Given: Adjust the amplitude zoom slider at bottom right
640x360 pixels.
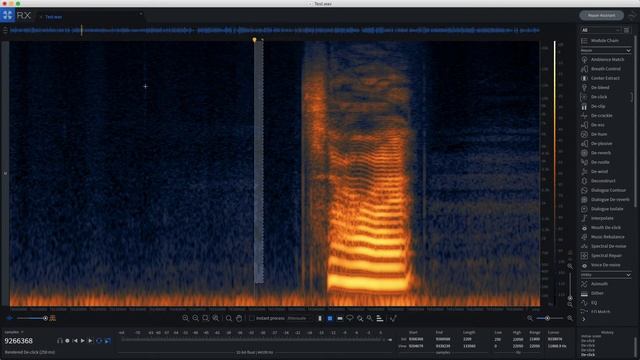Looking at the screenshot, I should click(549, 318).
